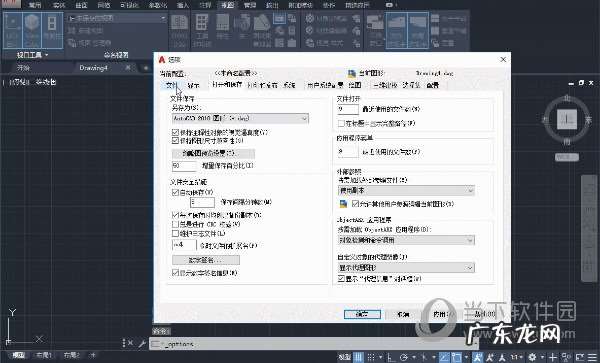
Task: Open the 用户系统配置 tab
Action: coord(325,85)
